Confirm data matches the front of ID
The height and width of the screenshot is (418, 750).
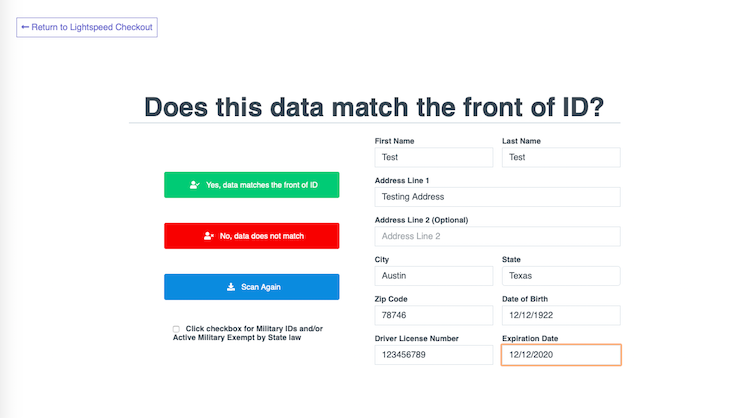[252, 185]
